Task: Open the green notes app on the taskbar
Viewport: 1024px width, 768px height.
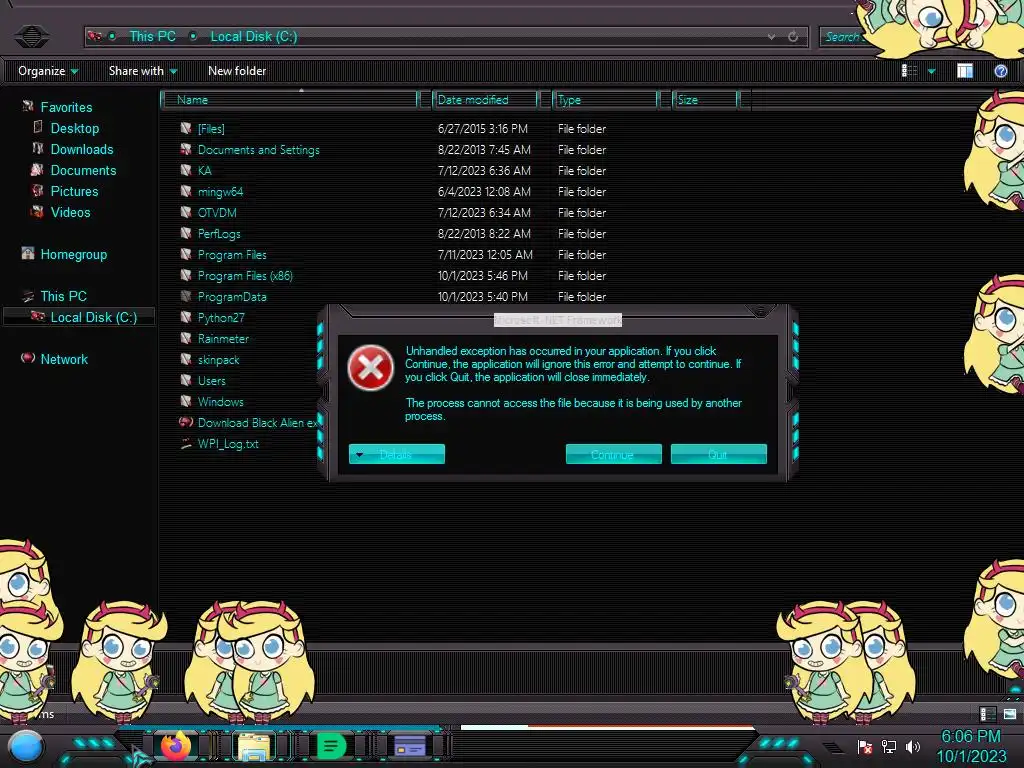Action: point(331,746)
